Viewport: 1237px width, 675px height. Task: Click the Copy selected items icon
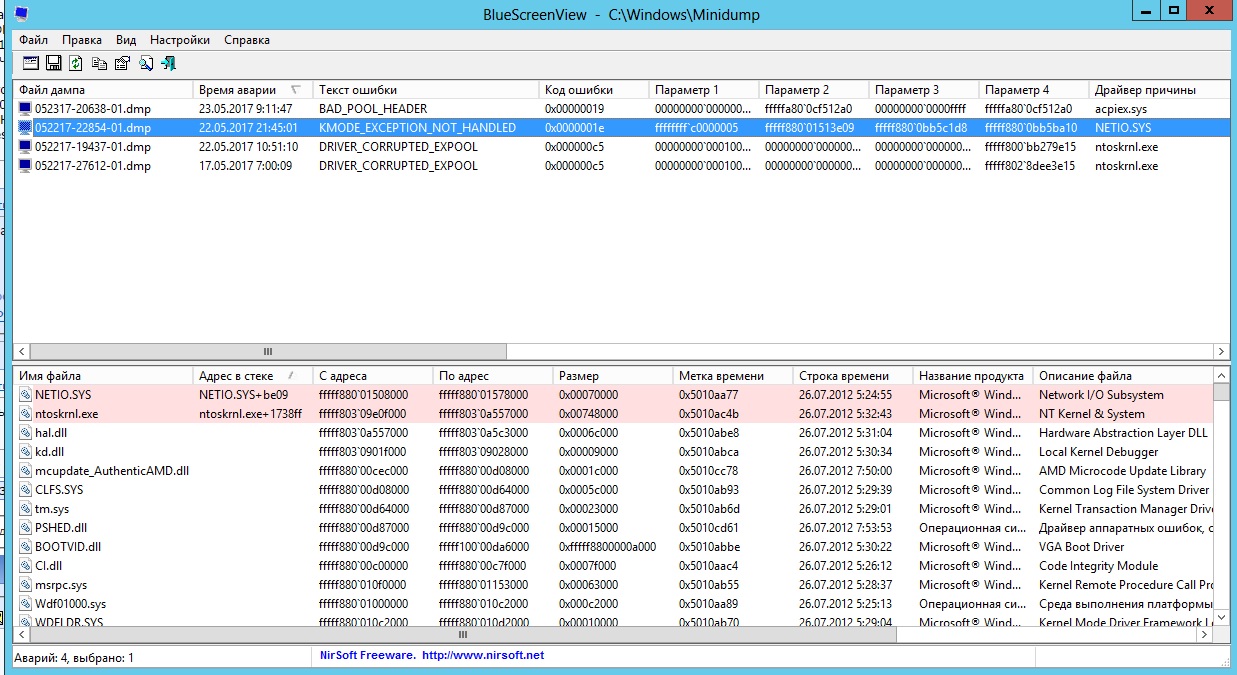(99, 64)
